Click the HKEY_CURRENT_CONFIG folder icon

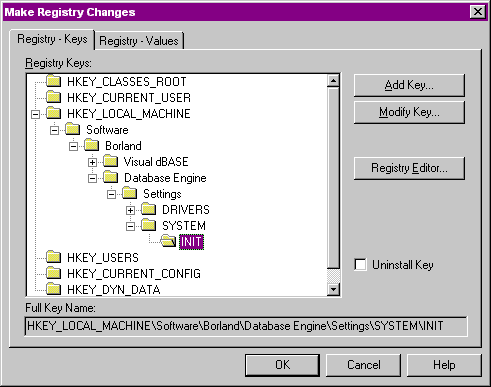(53, 273)
